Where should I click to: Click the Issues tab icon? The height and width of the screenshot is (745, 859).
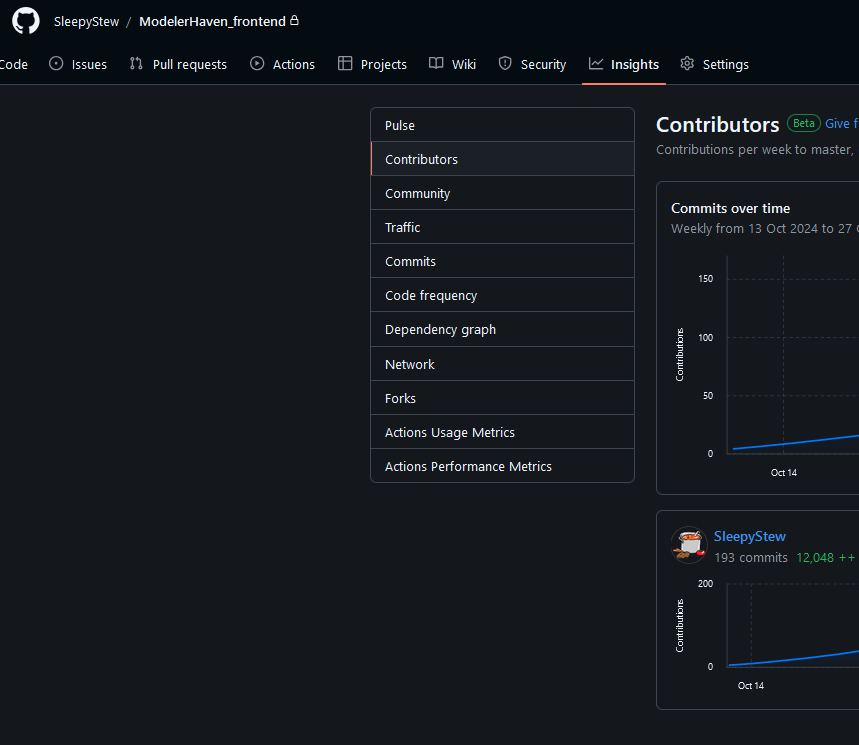tap(56, 64)
